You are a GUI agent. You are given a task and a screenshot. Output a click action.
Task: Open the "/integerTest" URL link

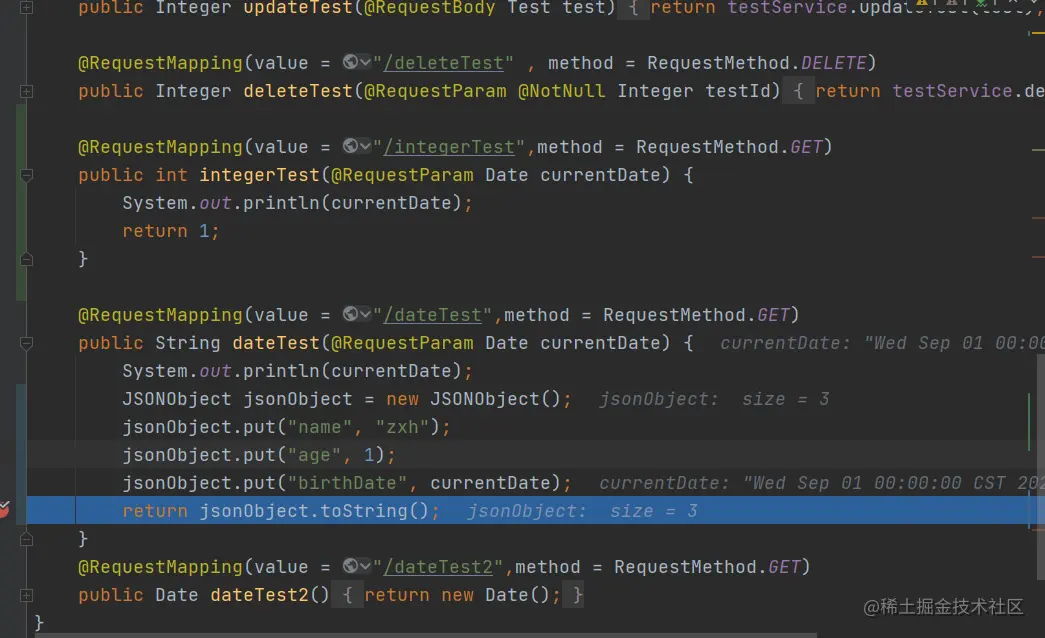click(449, 147)
